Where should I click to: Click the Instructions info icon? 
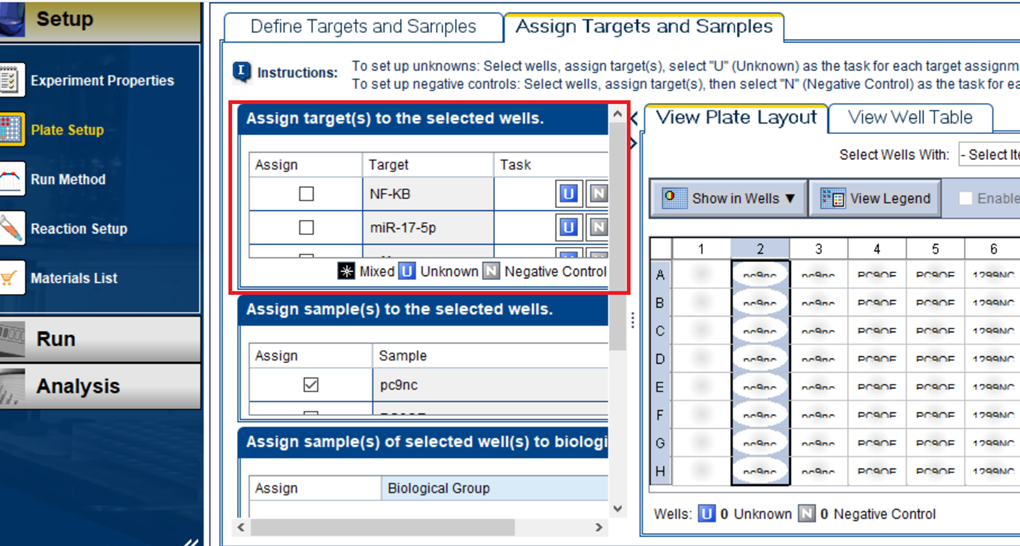pyautogui.click(x=242, y=72)
